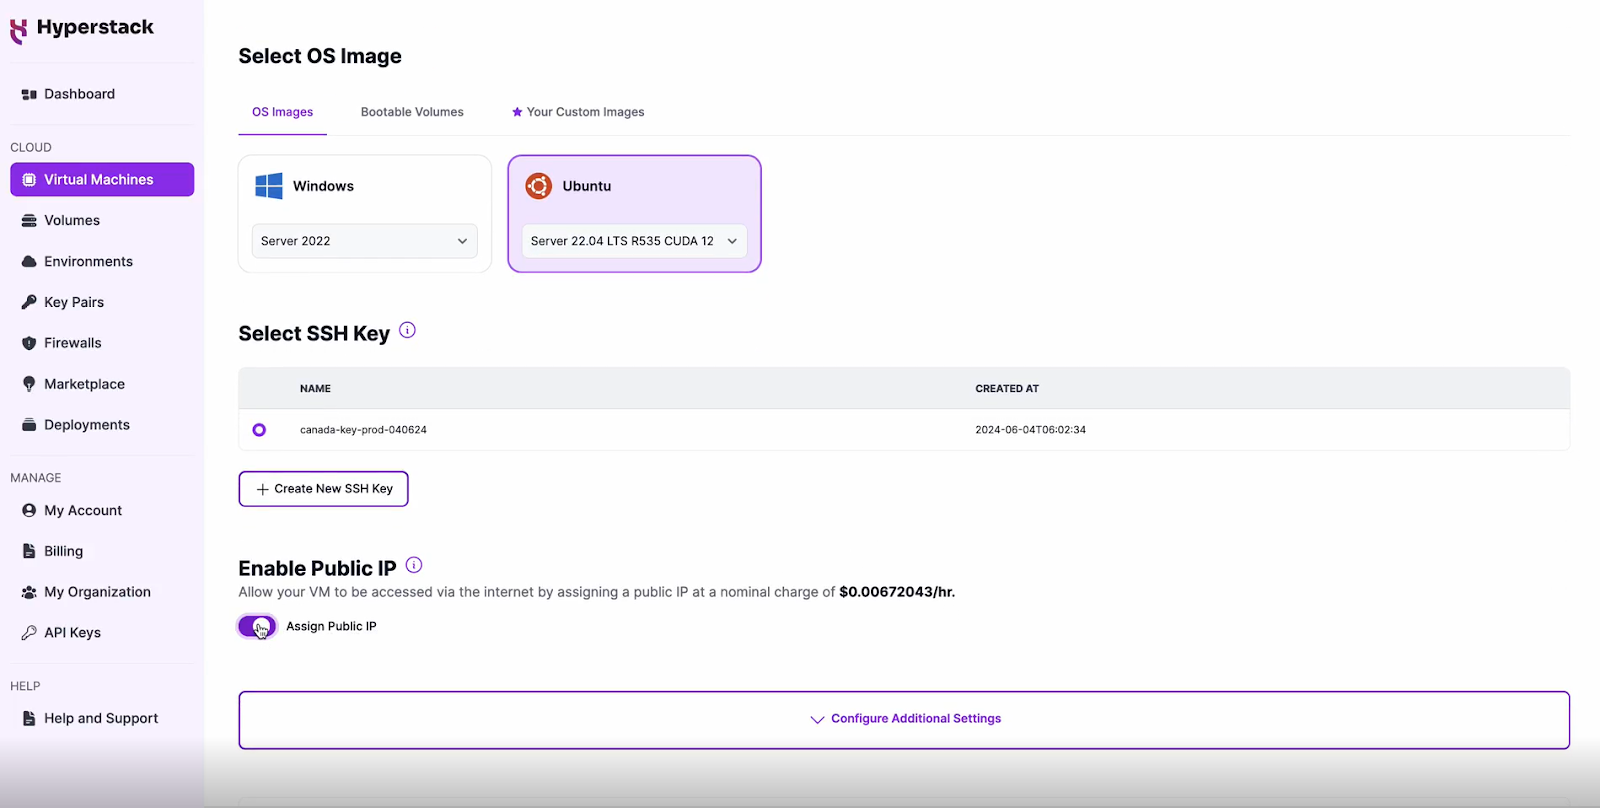Click the My Organization people icon
Viewport: 1600px width, 808px height.
tap(29, 592)
